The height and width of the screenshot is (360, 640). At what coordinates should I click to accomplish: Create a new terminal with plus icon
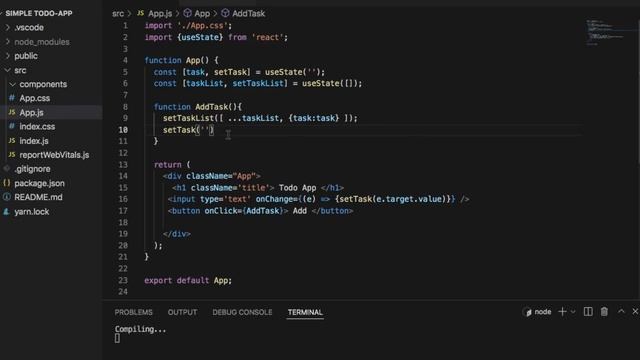point(562,312)
